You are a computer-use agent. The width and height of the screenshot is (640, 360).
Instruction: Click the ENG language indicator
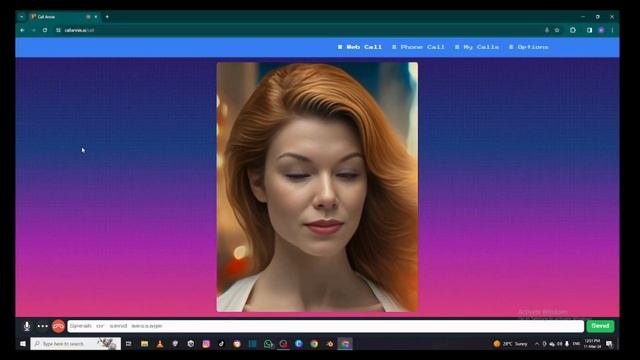[x=576, y=344]
